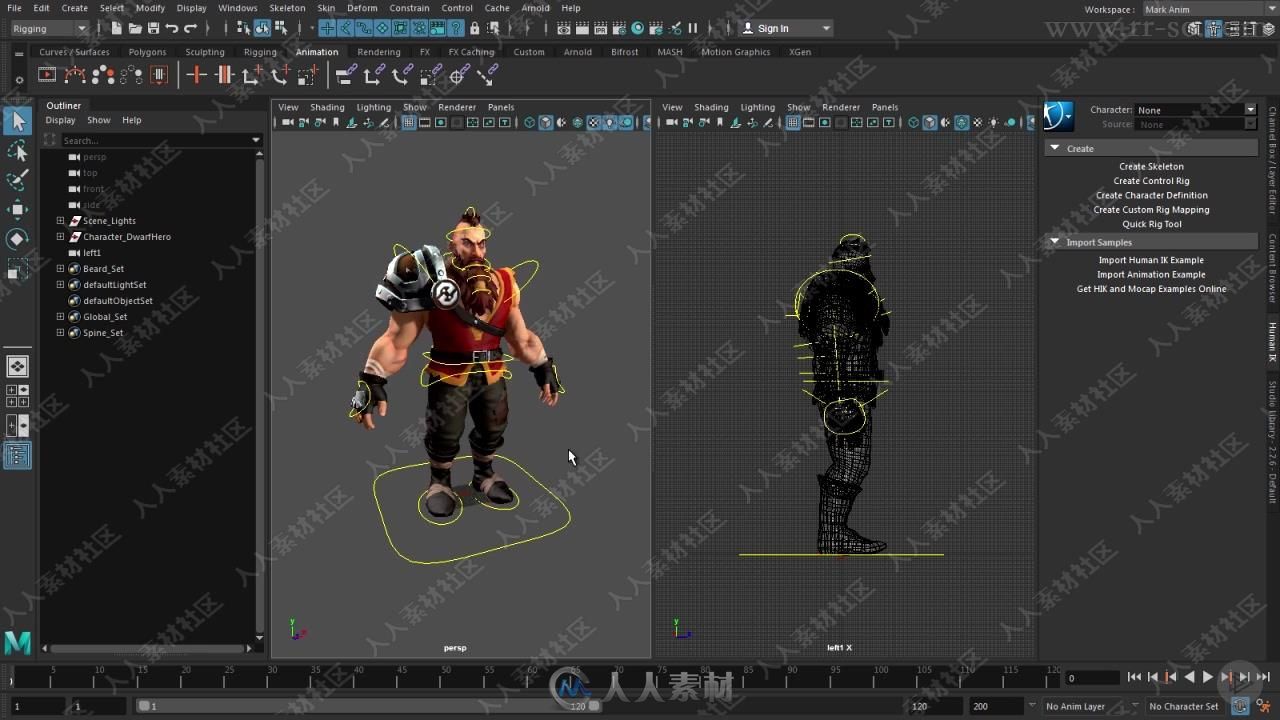The height and width of the screenshot is (720, 1280).
Task: Switch to the Polygons shelf tab
Action: pyautogui.click(x=147, y=52)
